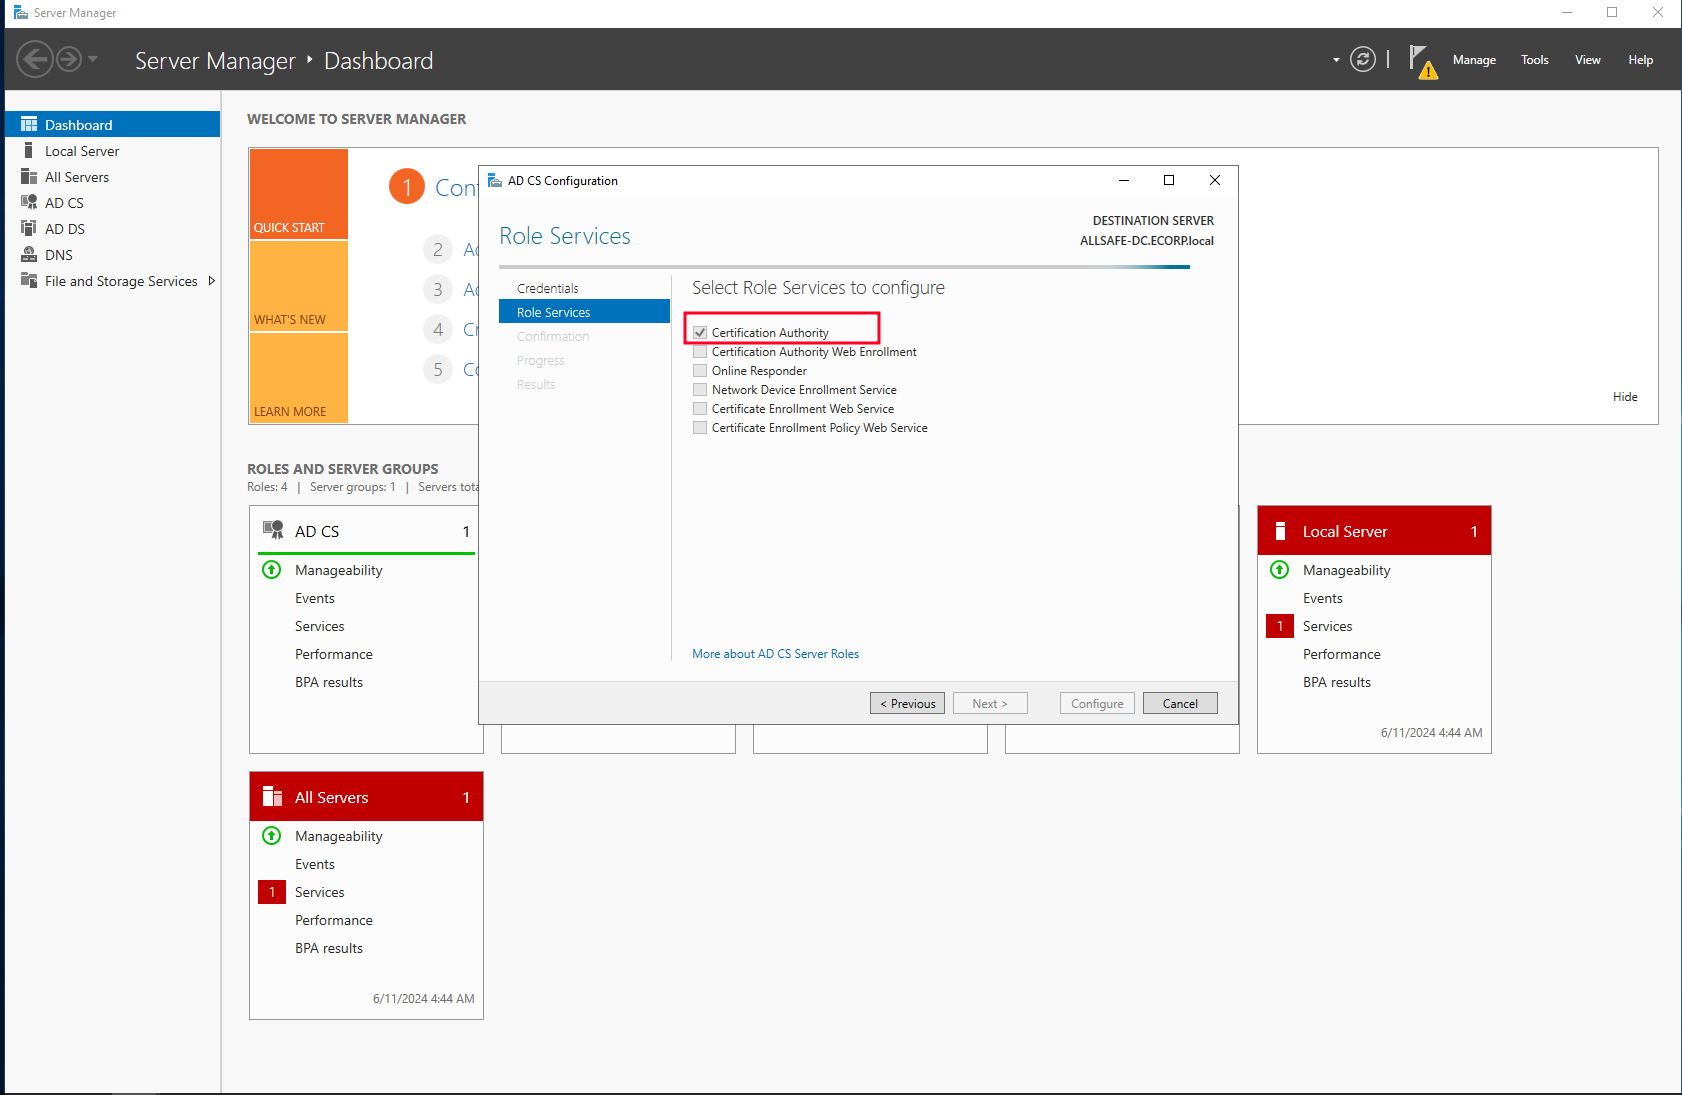Select Dashboard icon in sidebar
Screen dimensions: 1682x1095
point(29,124)
